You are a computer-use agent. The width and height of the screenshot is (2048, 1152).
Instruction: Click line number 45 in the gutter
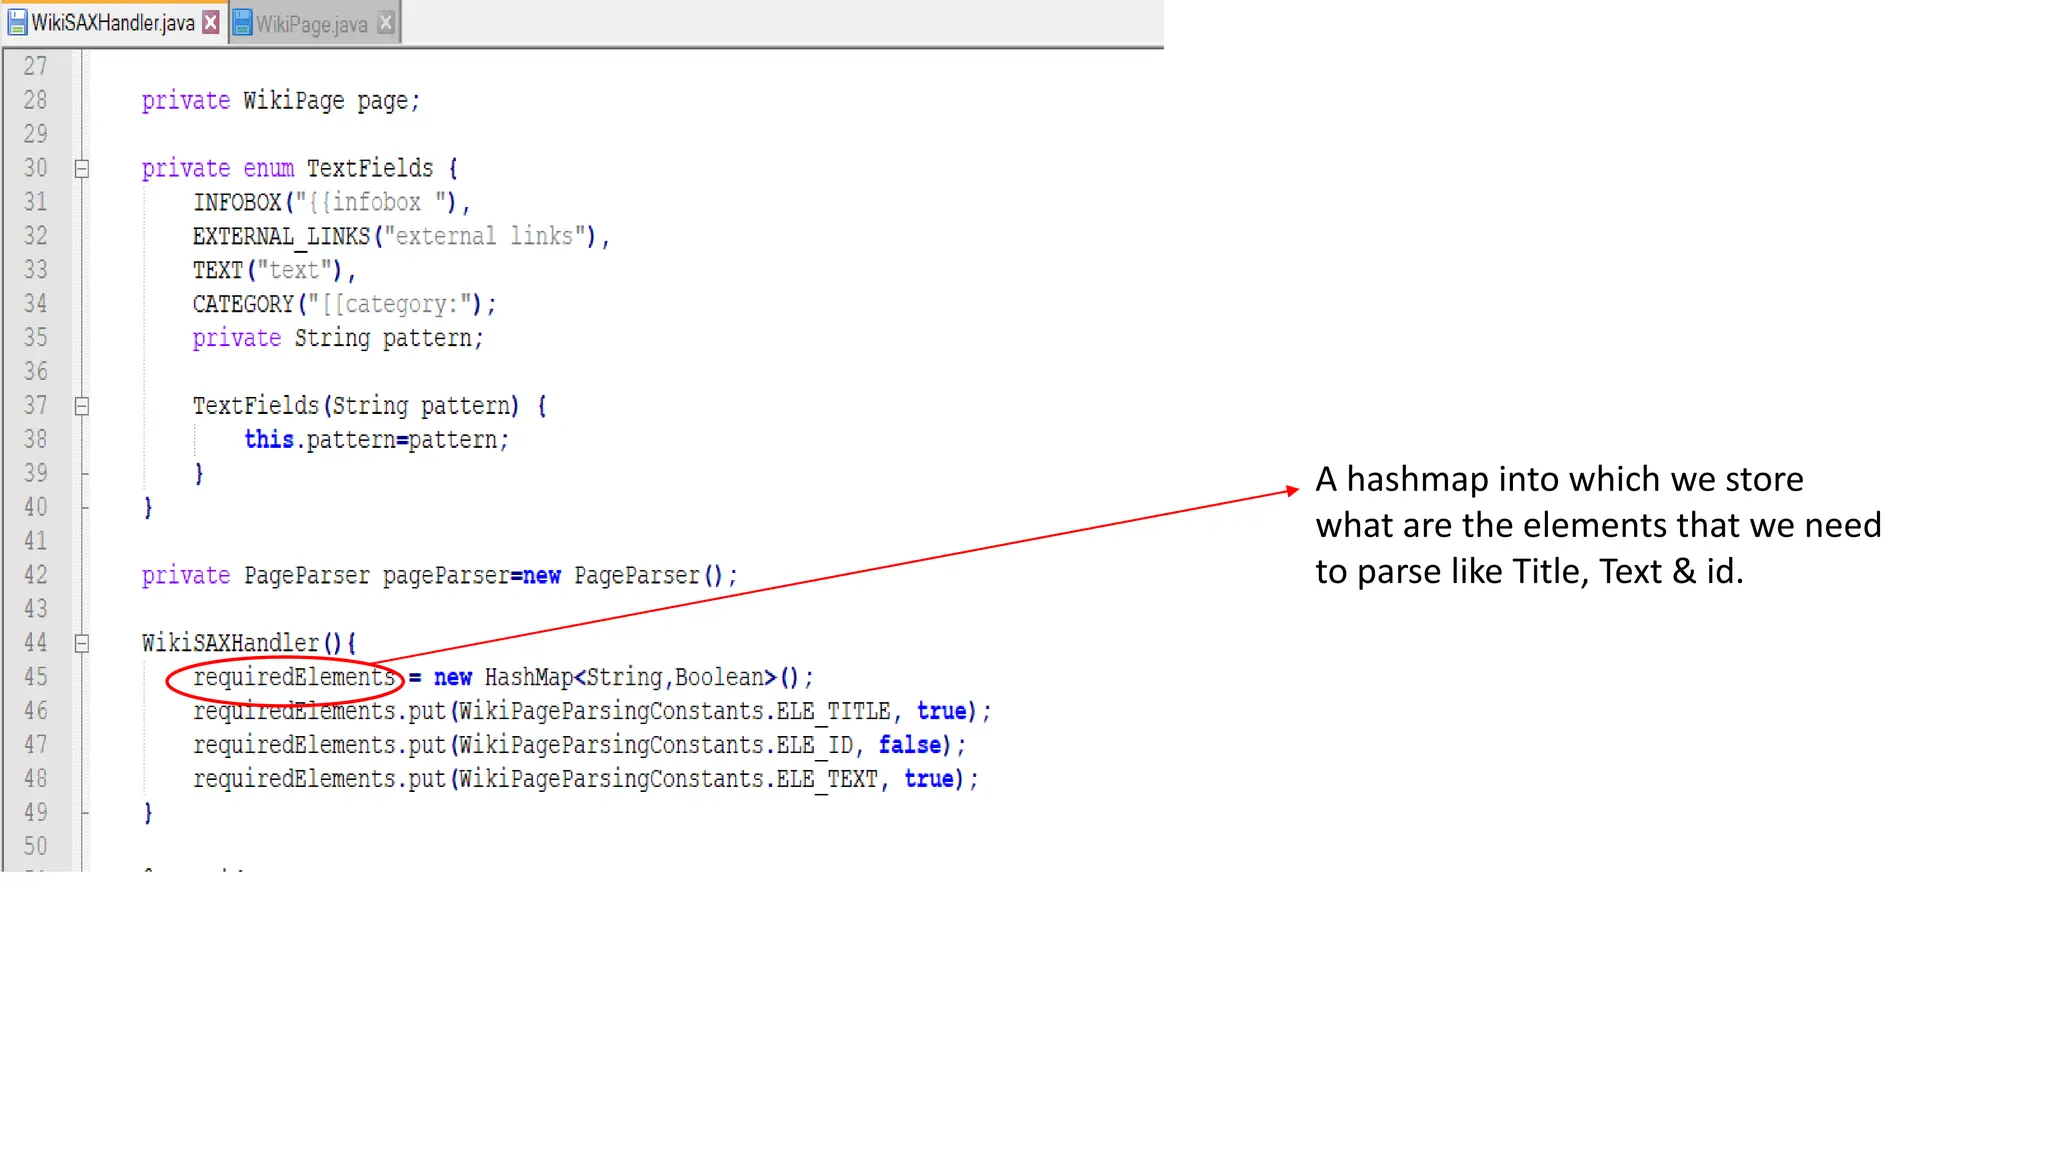(35, 677)
